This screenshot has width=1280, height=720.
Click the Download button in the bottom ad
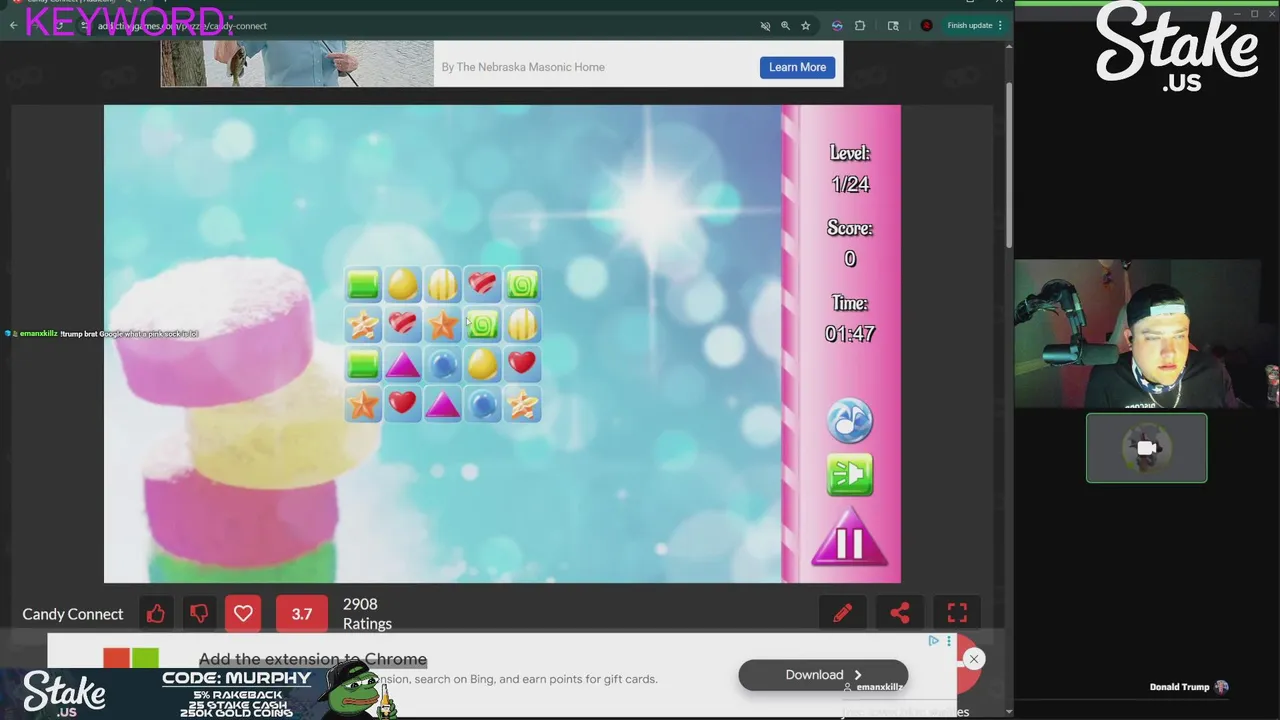tap(823, 675)
